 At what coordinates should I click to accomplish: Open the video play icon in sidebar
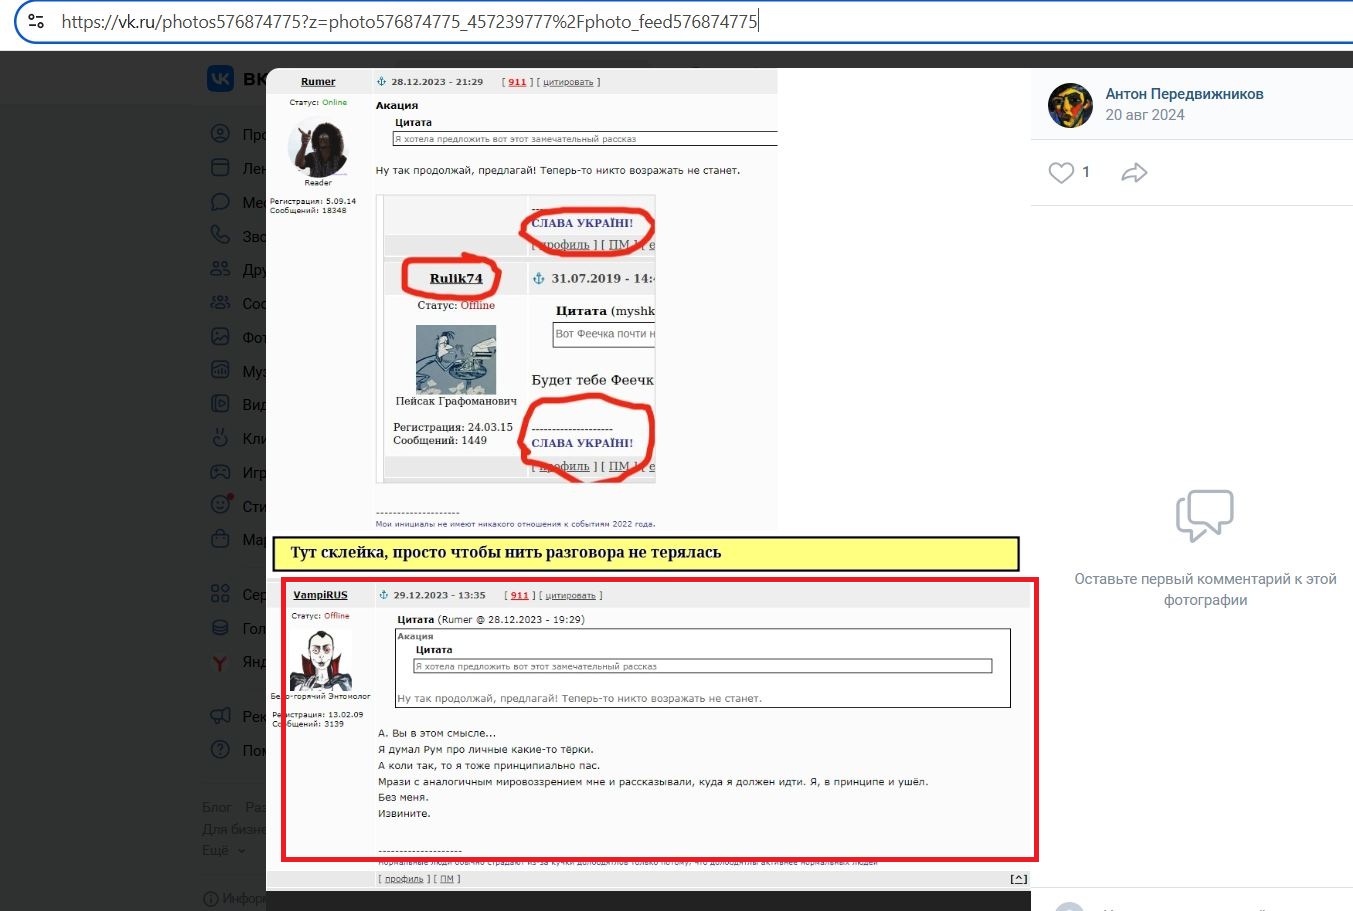221,404
